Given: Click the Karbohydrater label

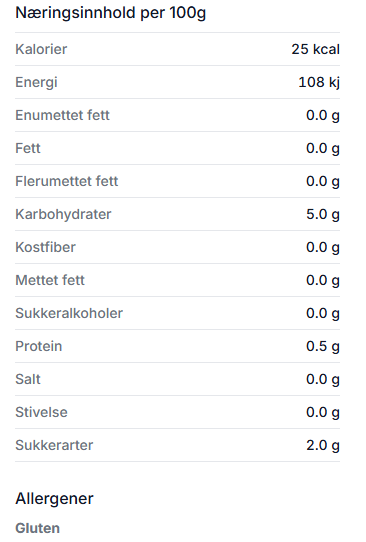Looking at the screenshot, I should pyautogui.click(x=63, y=214).
